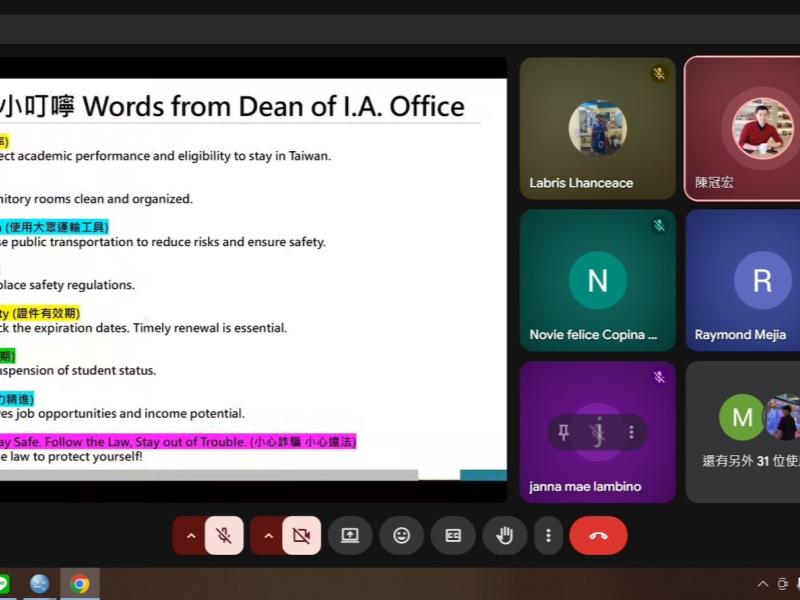Expand video settings arrow beside camera

tap(268, 536)
